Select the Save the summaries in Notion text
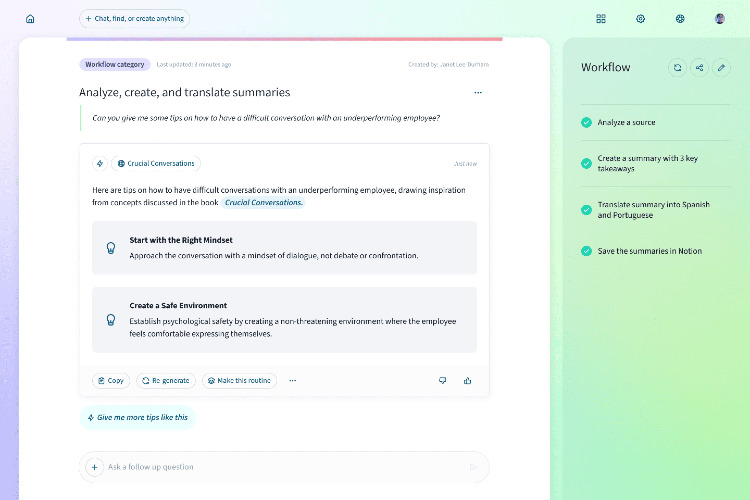 coord(650,251)
